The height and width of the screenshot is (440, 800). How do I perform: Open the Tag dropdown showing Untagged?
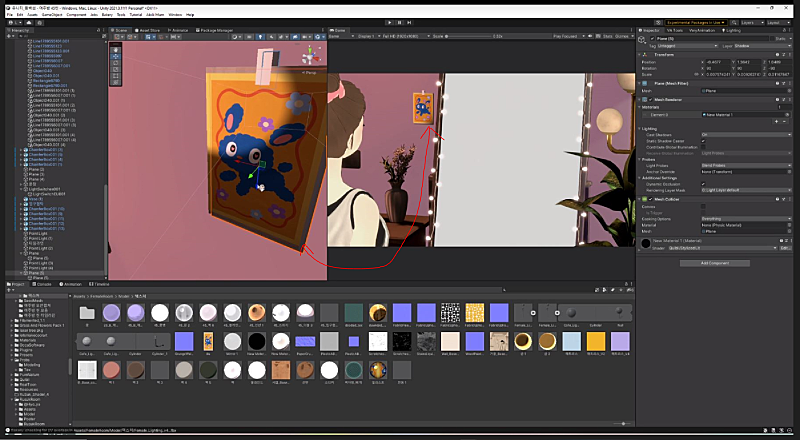[x=687, y=46]
